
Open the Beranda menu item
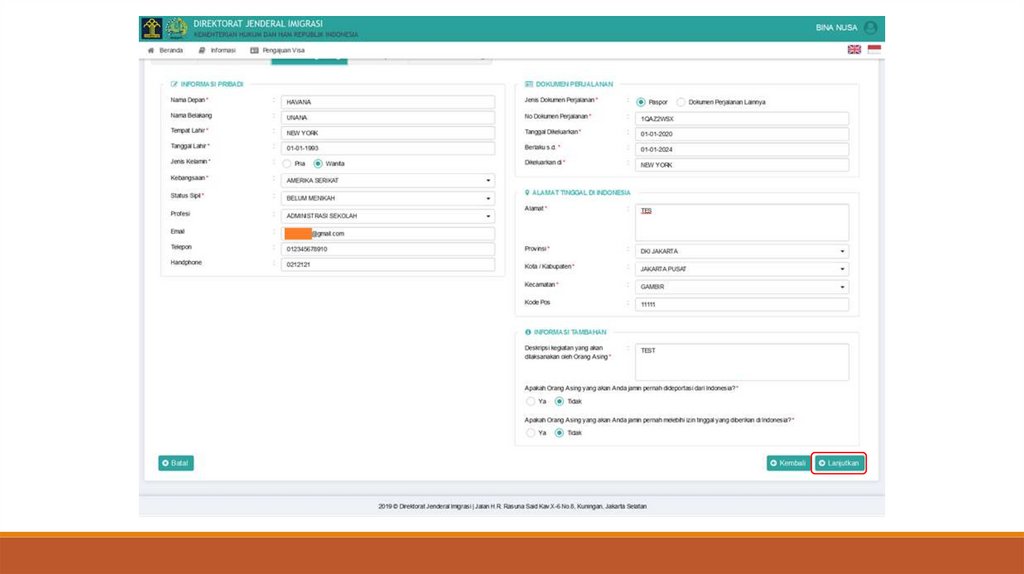(x=166, y=50)
